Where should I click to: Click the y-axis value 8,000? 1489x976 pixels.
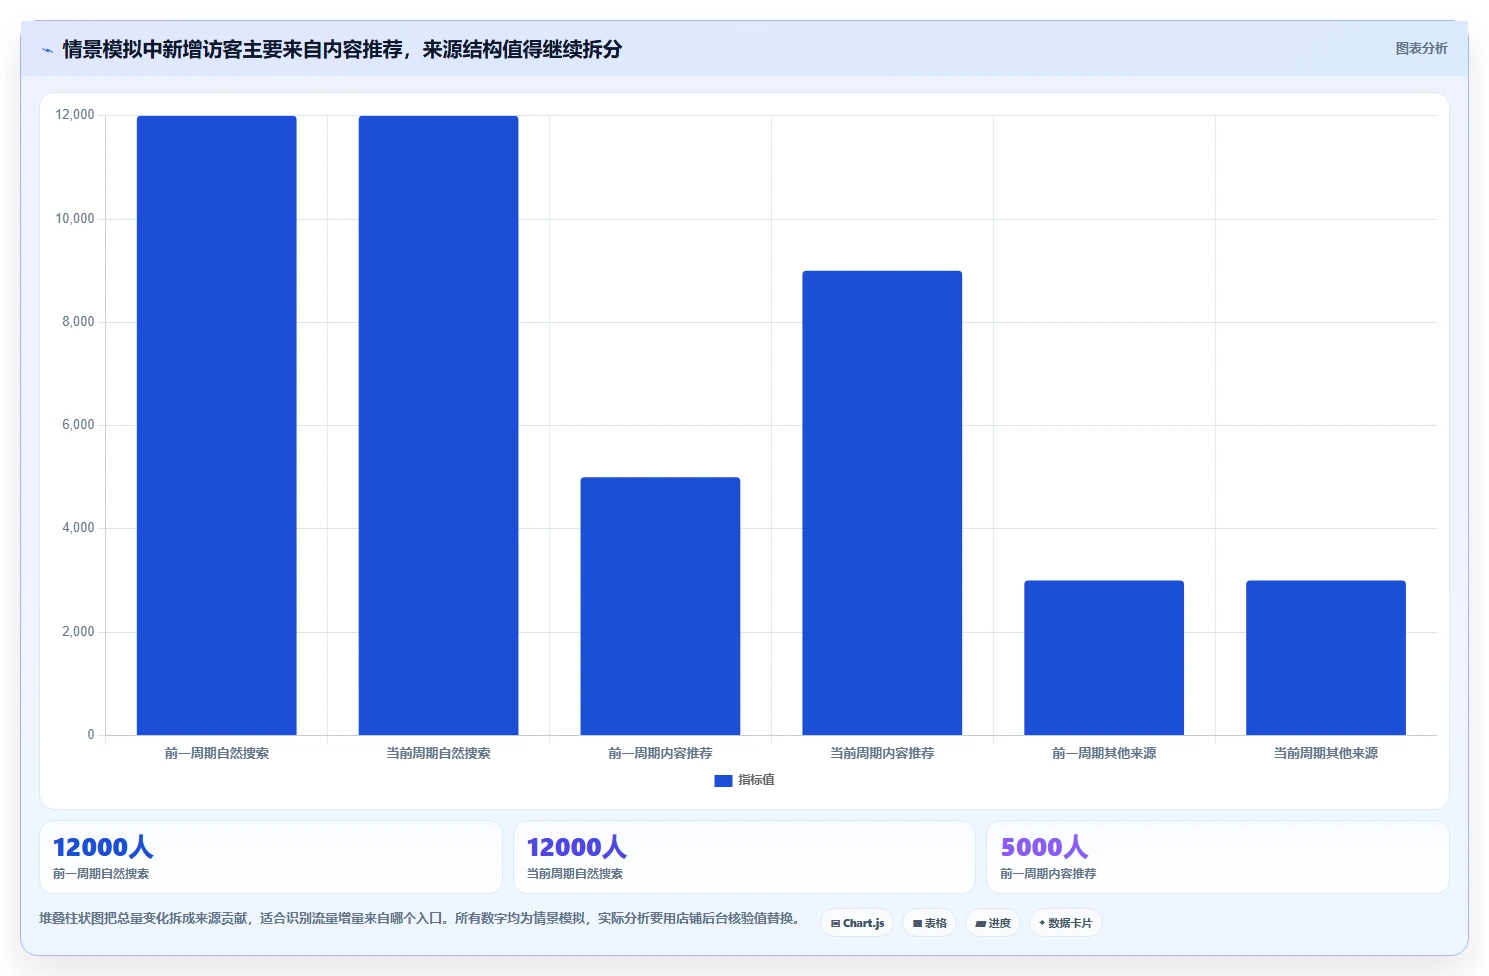(x=78, y=322)
